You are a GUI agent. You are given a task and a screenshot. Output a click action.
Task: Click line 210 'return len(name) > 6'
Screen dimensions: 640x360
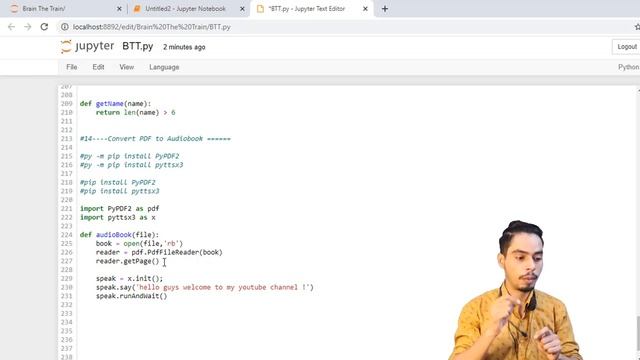click(136, 112)
